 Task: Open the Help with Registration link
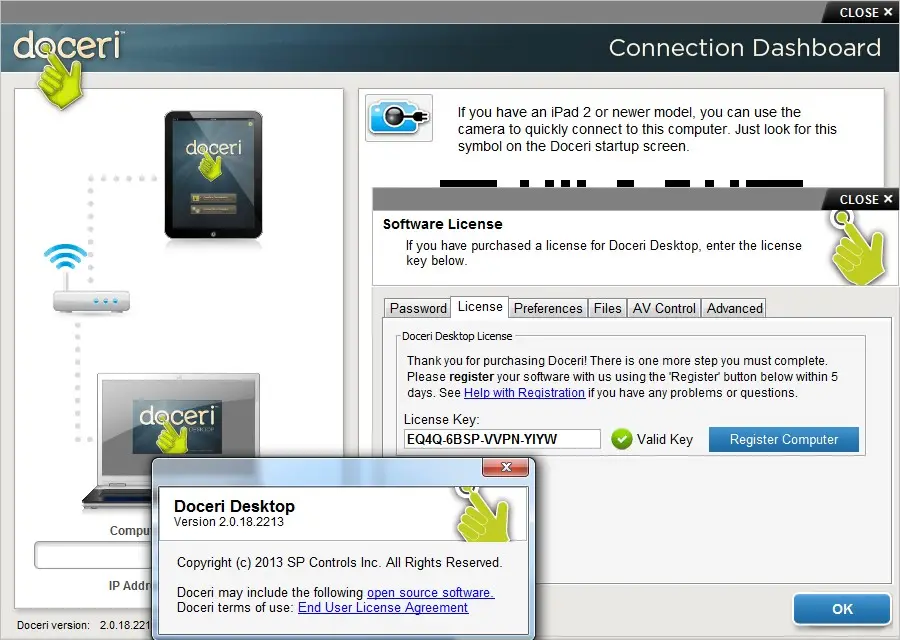(524, 393)
